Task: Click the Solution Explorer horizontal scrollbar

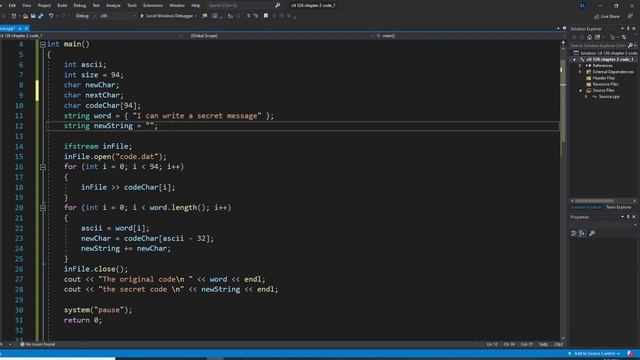Action: pyautogui.click(x=594, y=201)
